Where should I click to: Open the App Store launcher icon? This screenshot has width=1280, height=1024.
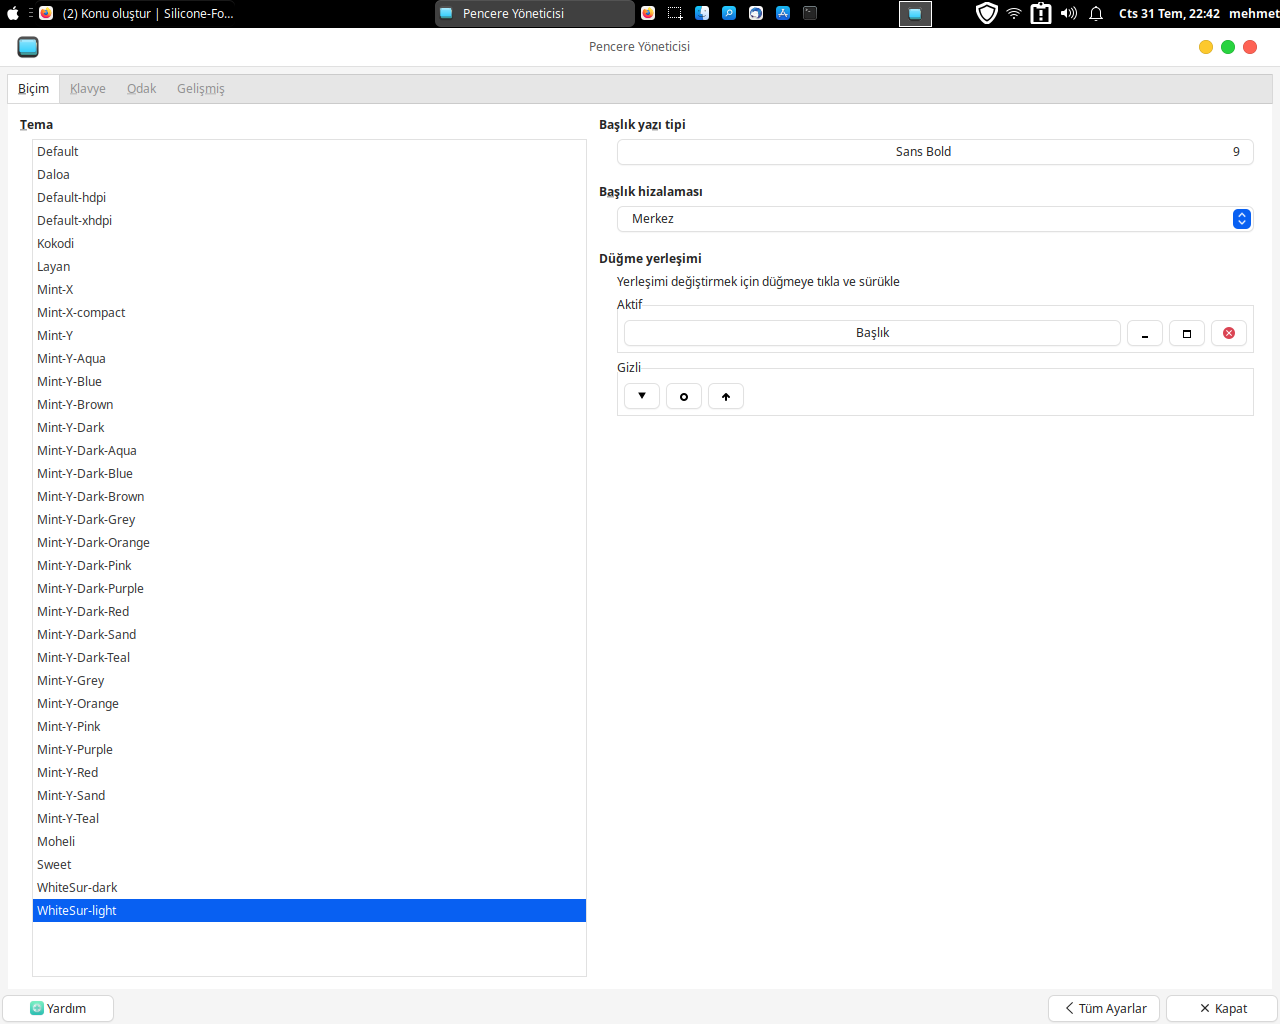pyautogui.click(x=783, y=13)
